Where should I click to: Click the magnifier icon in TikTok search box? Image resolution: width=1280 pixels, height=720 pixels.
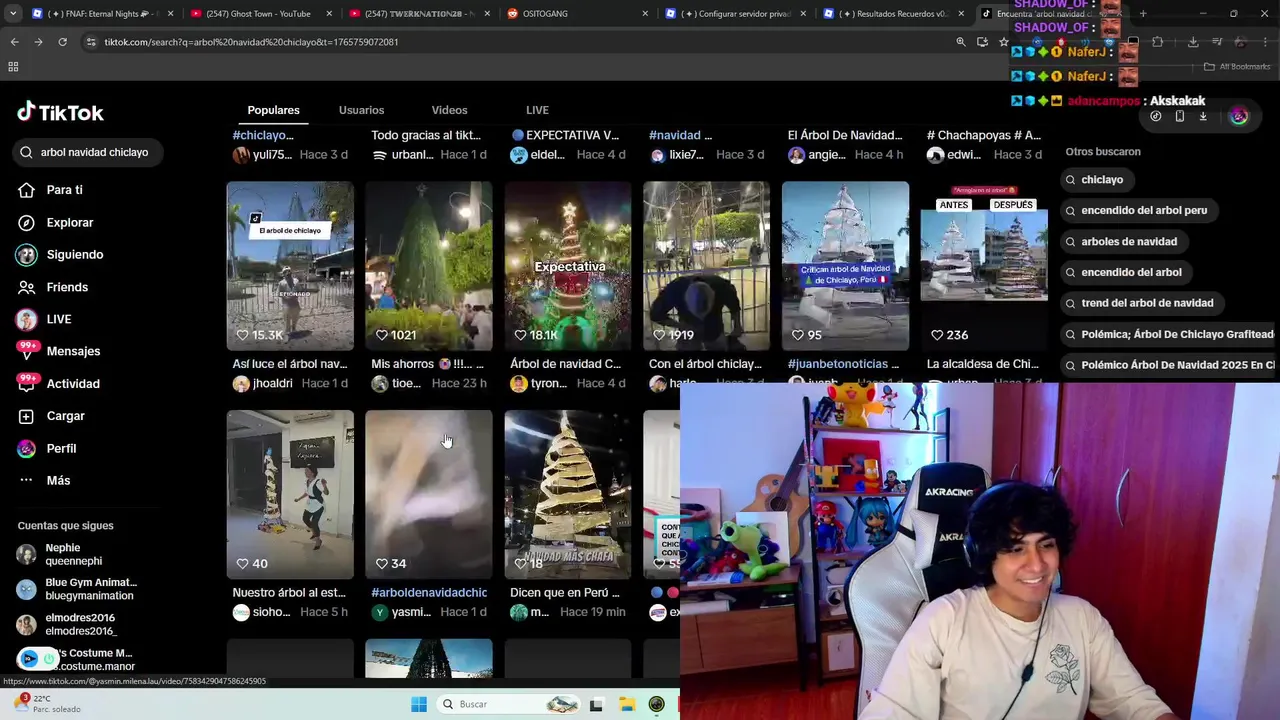[26, 152]
